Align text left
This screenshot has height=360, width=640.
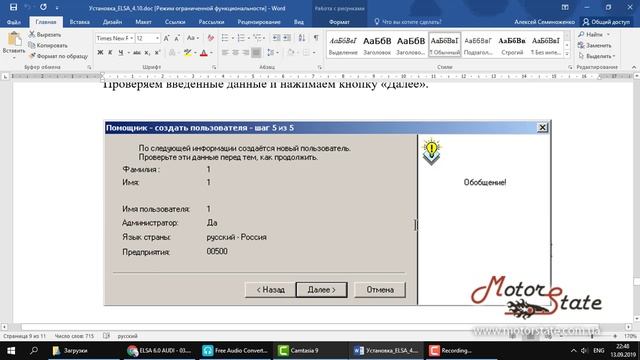[x=225, y=52]
